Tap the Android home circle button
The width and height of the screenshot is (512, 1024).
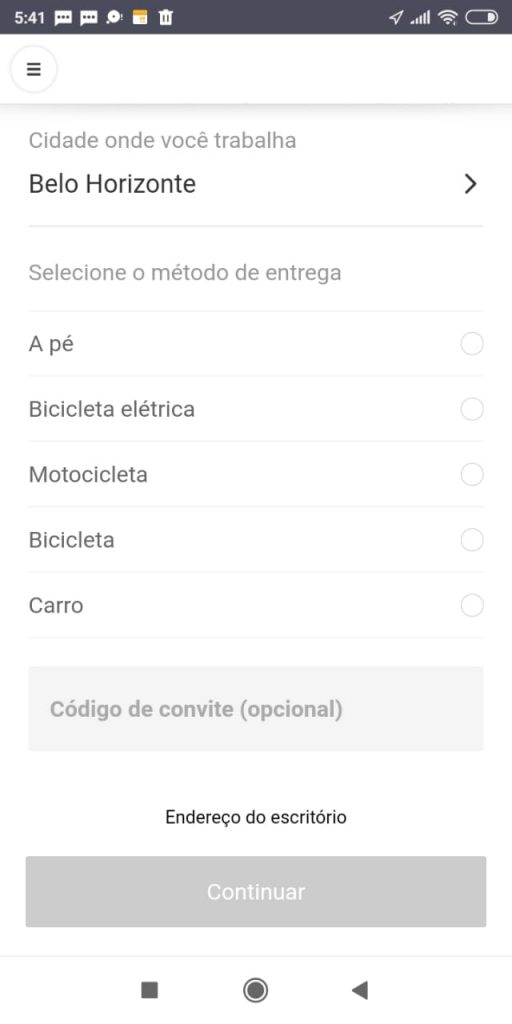click(255, 990)
